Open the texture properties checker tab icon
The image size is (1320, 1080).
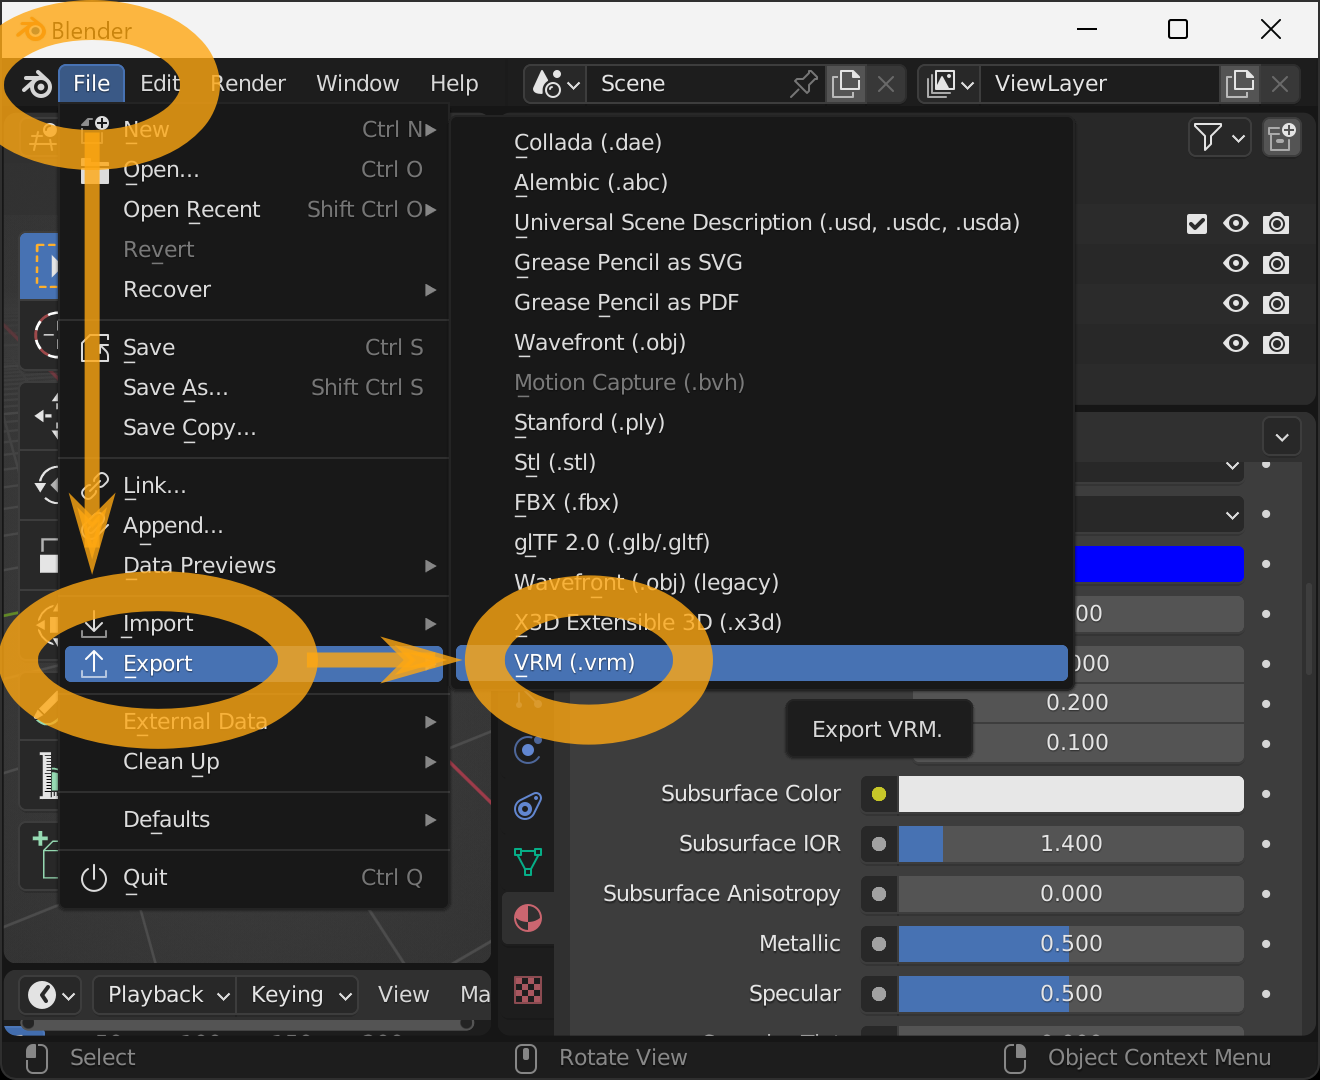[x=528, y=990]
